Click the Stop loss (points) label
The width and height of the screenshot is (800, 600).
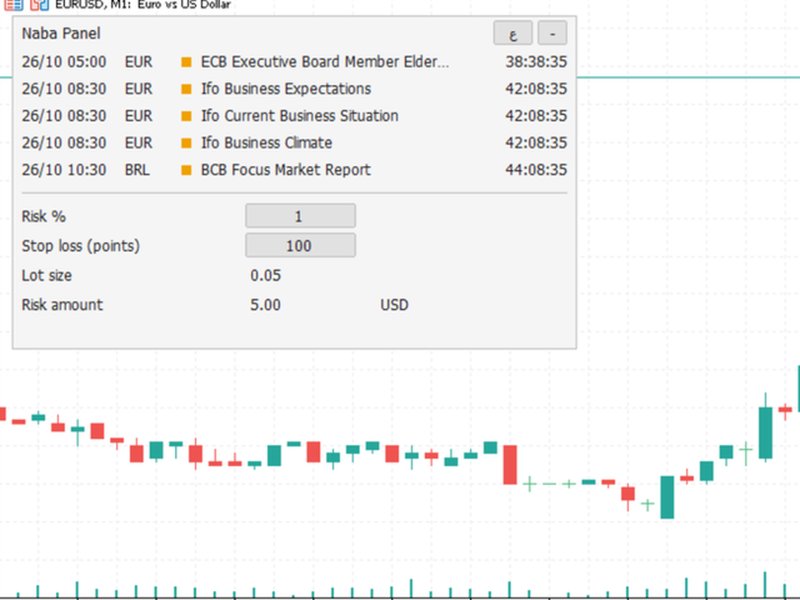[x=81, y=246]
